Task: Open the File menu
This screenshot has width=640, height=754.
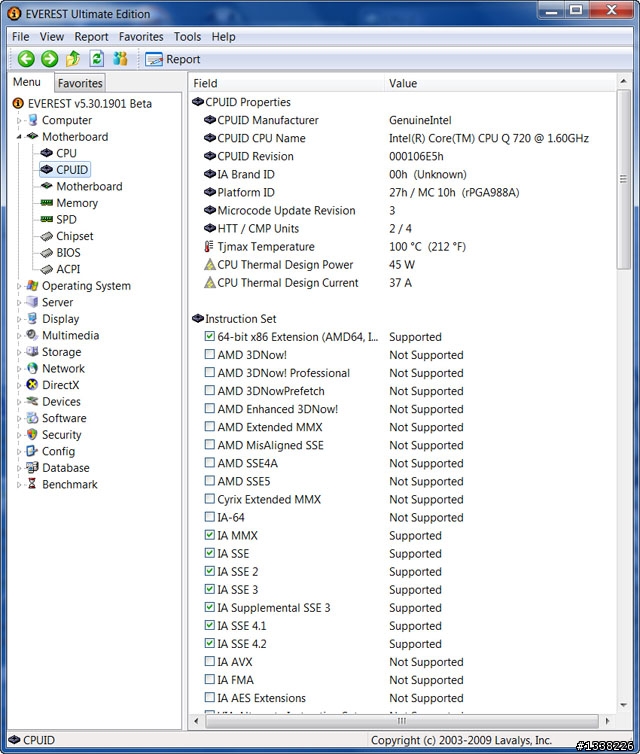Action: (21, 37)
